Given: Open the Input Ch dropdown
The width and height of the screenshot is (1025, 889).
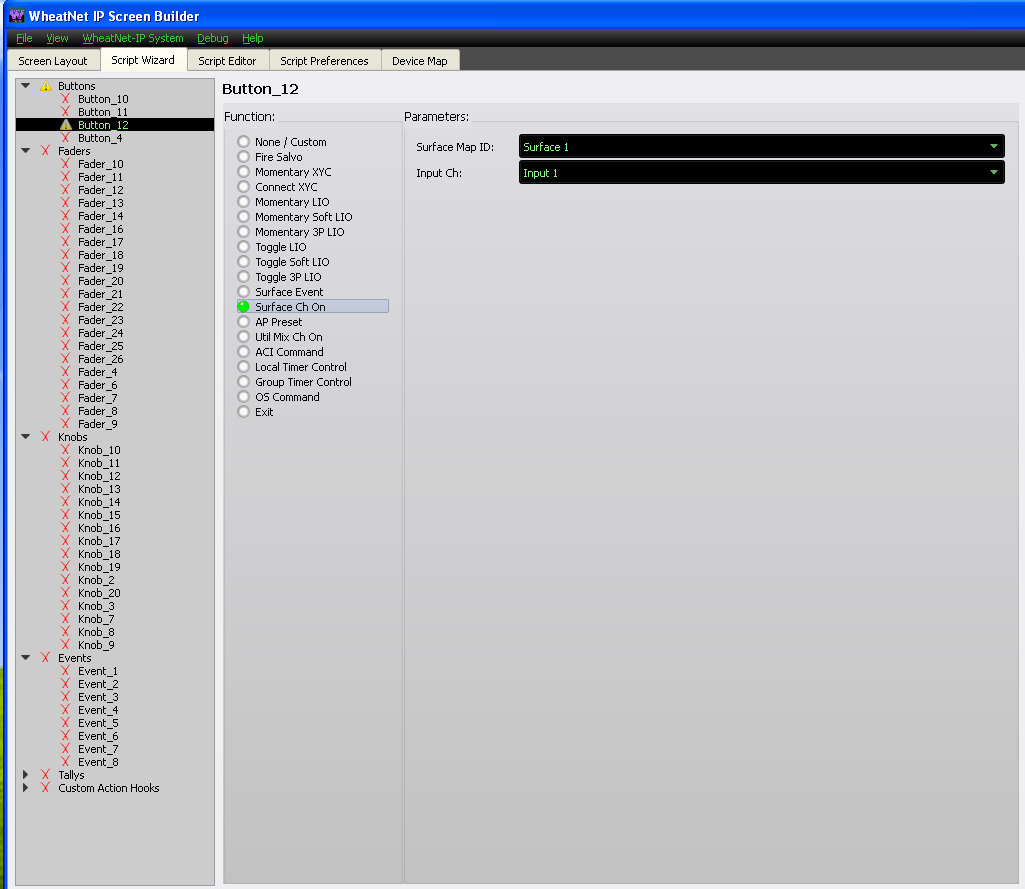Looking at the screenshot, I should (x=993, y=172).
